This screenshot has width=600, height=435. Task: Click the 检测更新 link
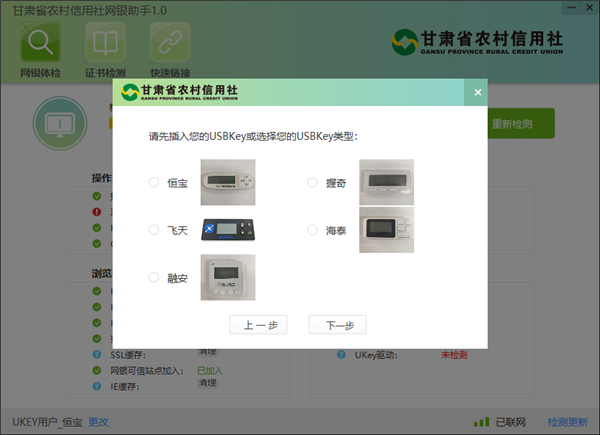567,422
